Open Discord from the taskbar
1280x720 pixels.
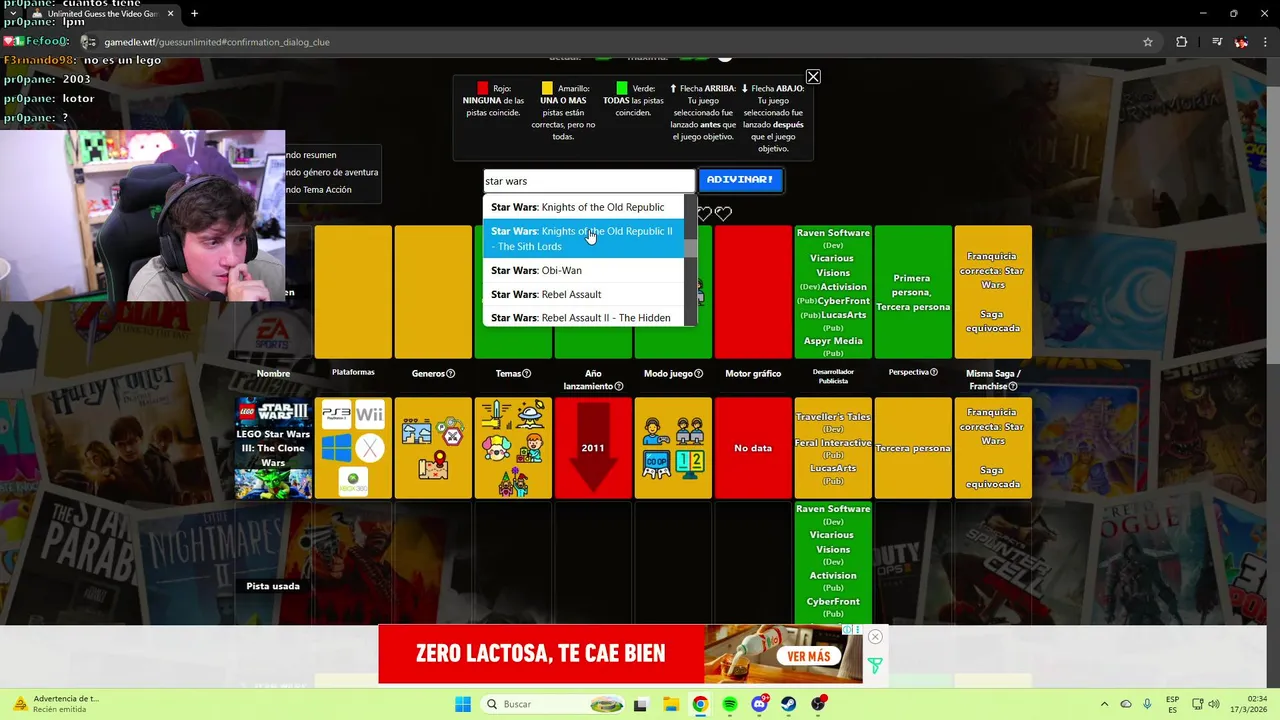pyautogui.click(x=760, y=704)
